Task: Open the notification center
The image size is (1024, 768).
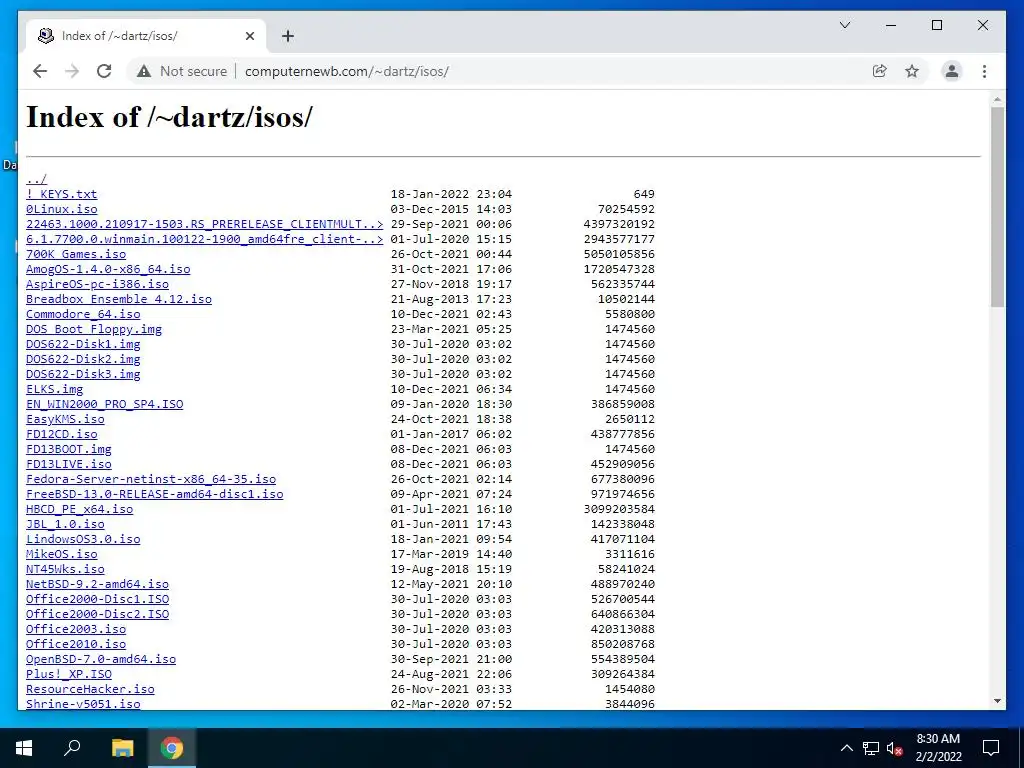Action: point(991,748)
